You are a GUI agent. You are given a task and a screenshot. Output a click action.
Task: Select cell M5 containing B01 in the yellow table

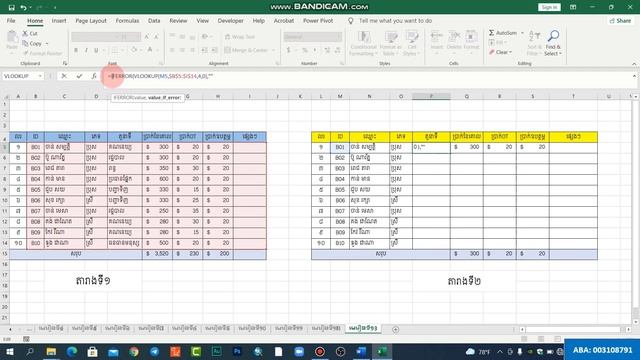[340, 147]
